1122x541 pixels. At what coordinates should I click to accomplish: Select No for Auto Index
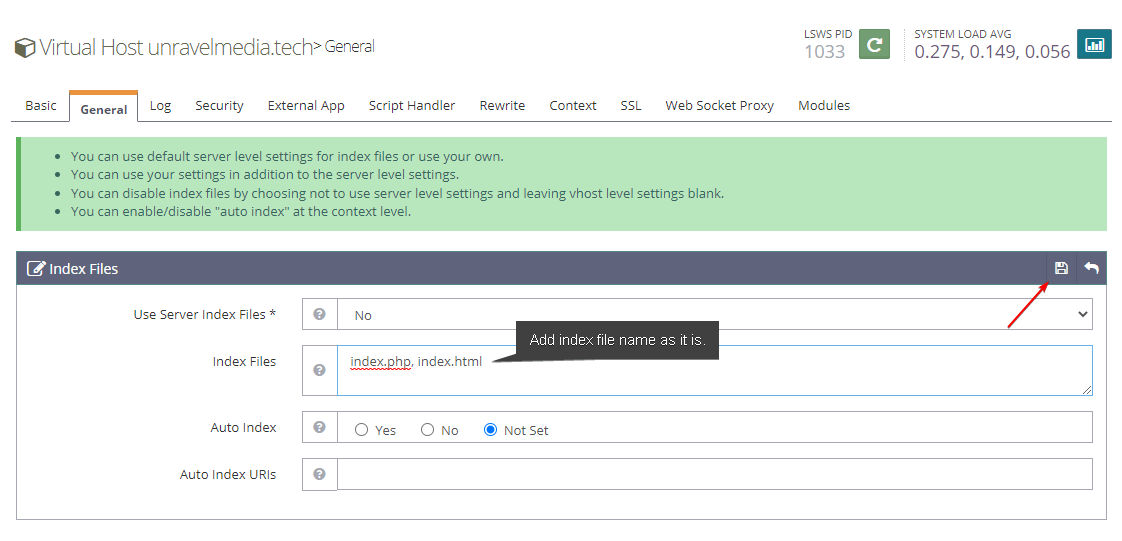pos(427,430)
